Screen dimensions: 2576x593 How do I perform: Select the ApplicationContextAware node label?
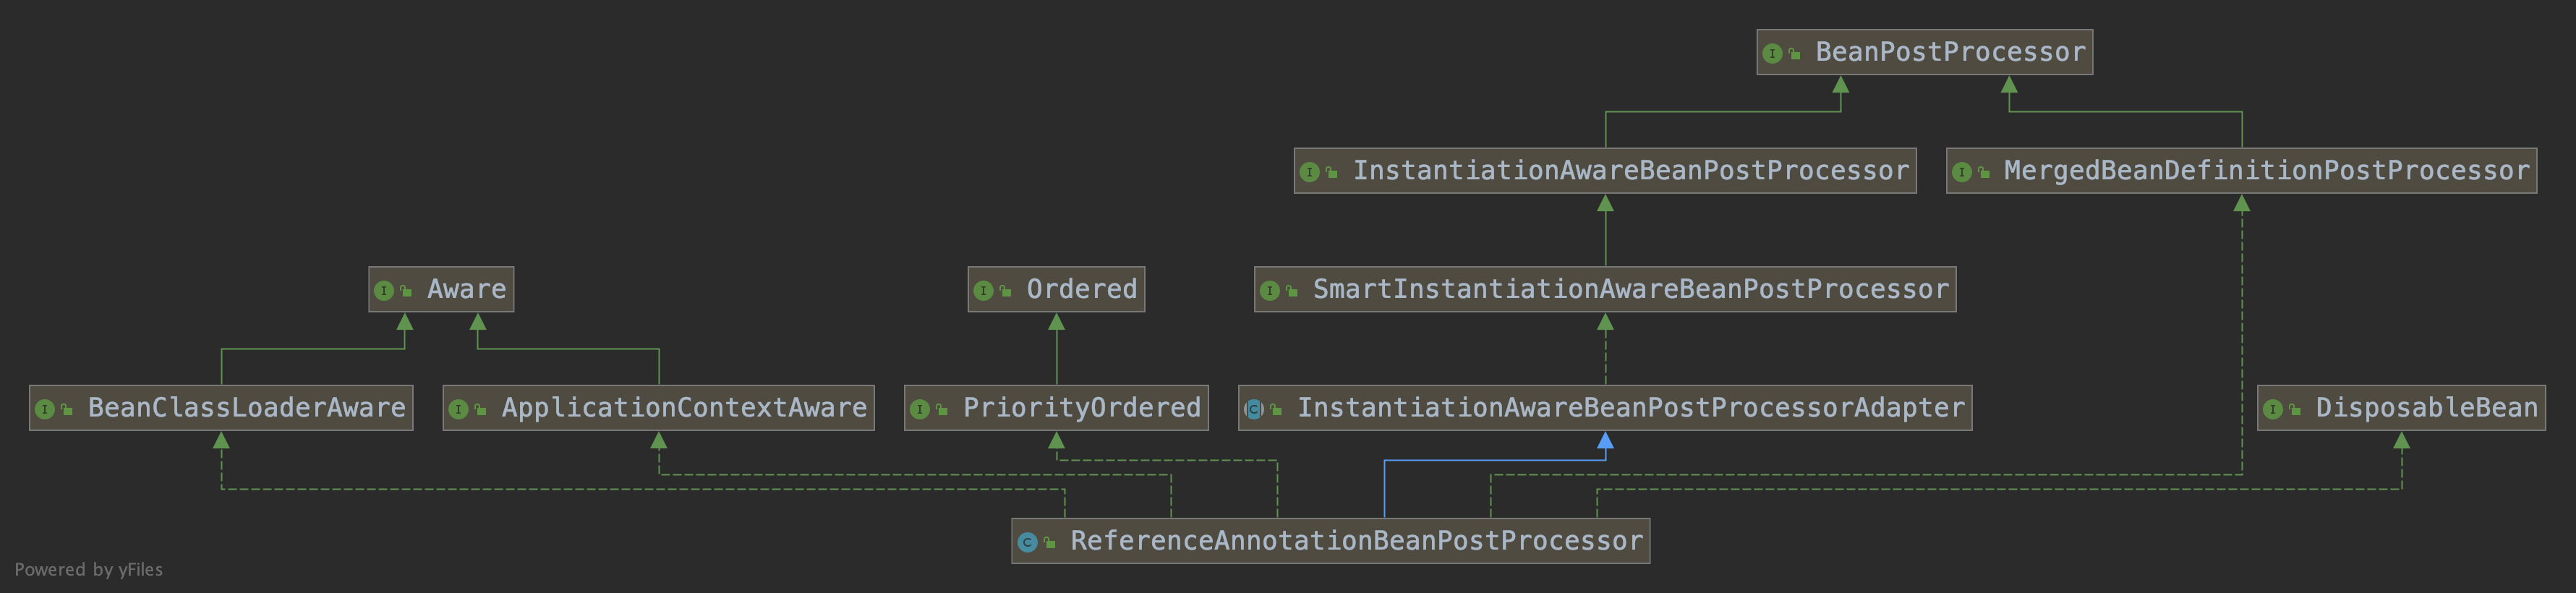point(684,408)
